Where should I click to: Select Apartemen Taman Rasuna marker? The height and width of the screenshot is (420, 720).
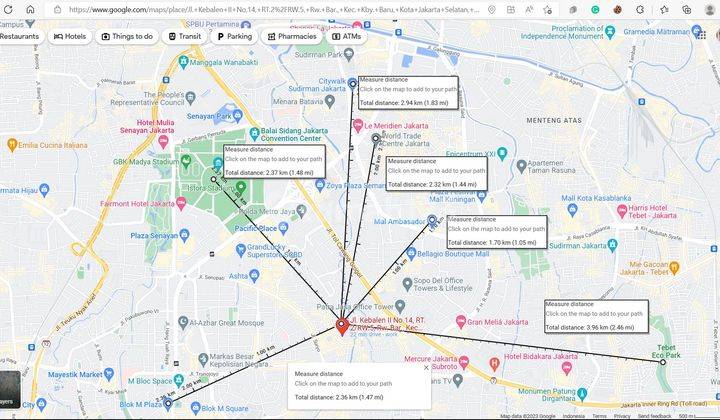[x=521, y=166]
